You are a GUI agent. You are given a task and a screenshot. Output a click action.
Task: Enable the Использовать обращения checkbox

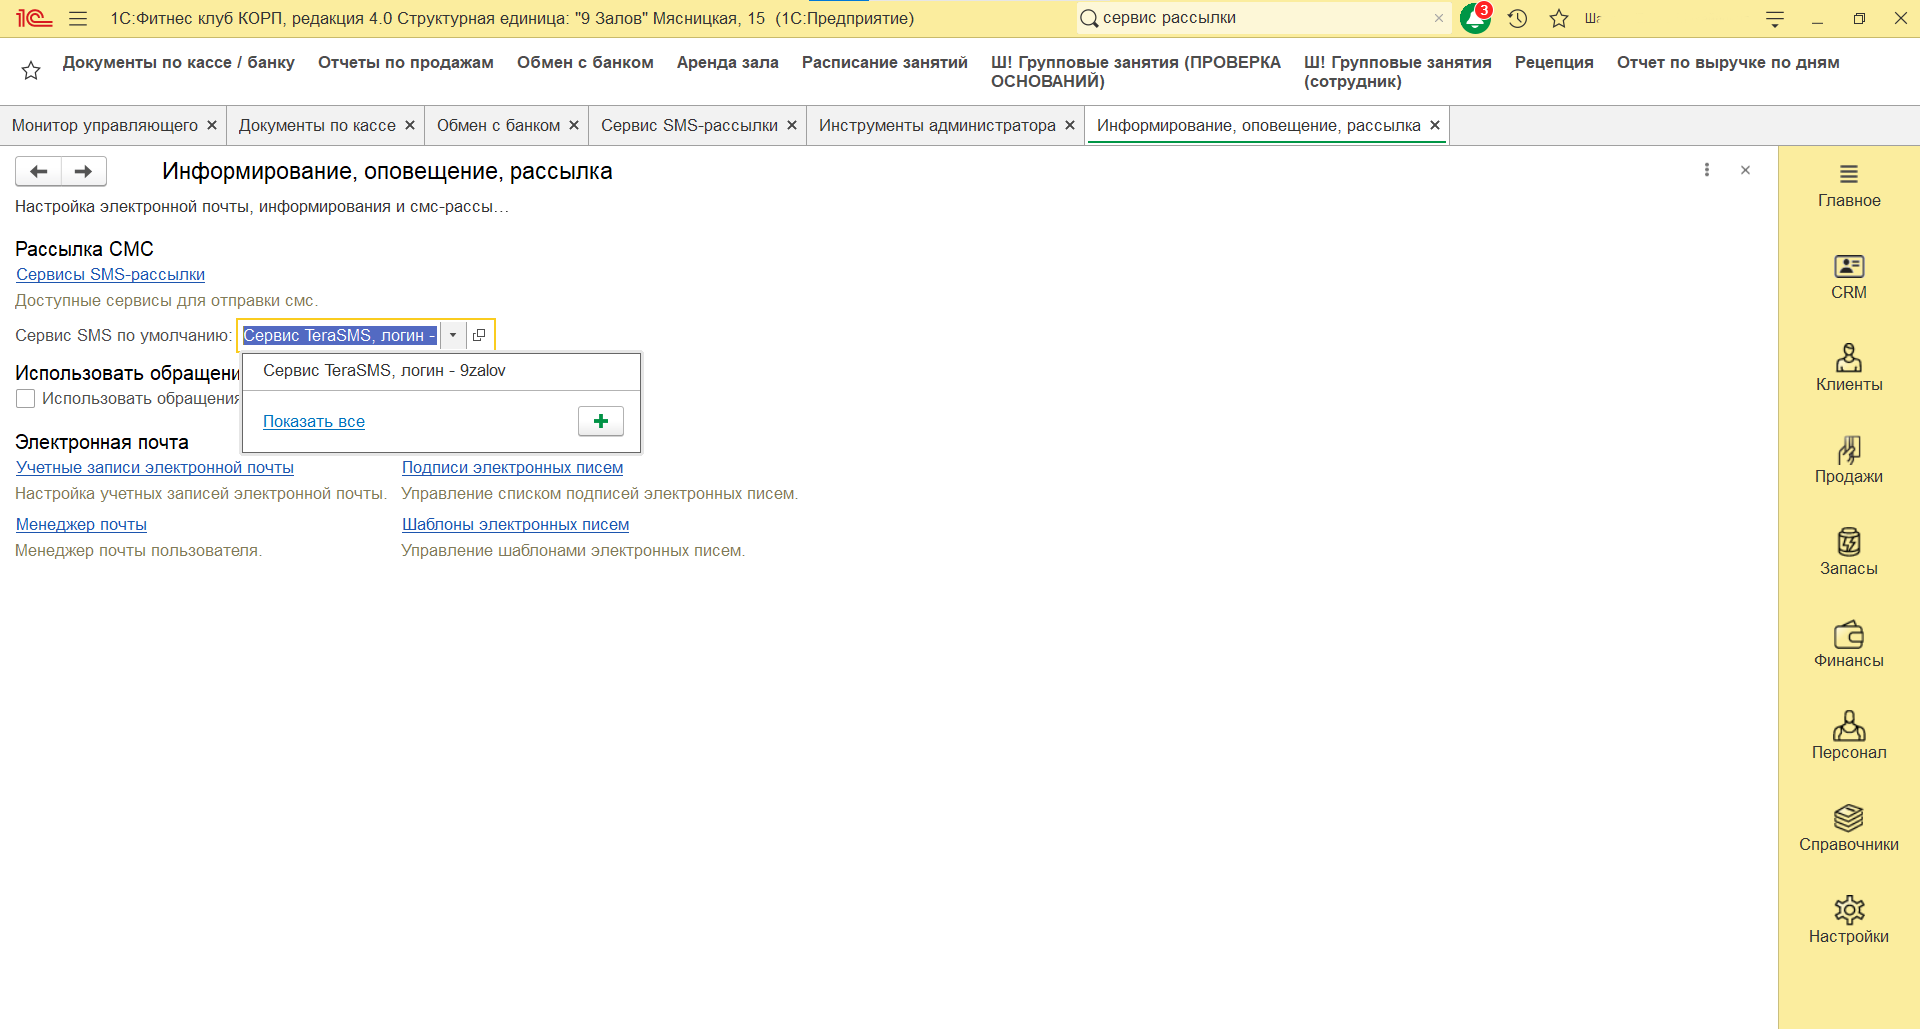[x=25, y=398]
